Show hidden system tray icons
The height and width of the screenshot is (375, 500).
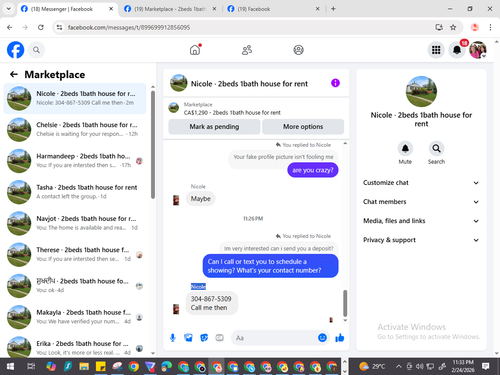pos(398,367)
